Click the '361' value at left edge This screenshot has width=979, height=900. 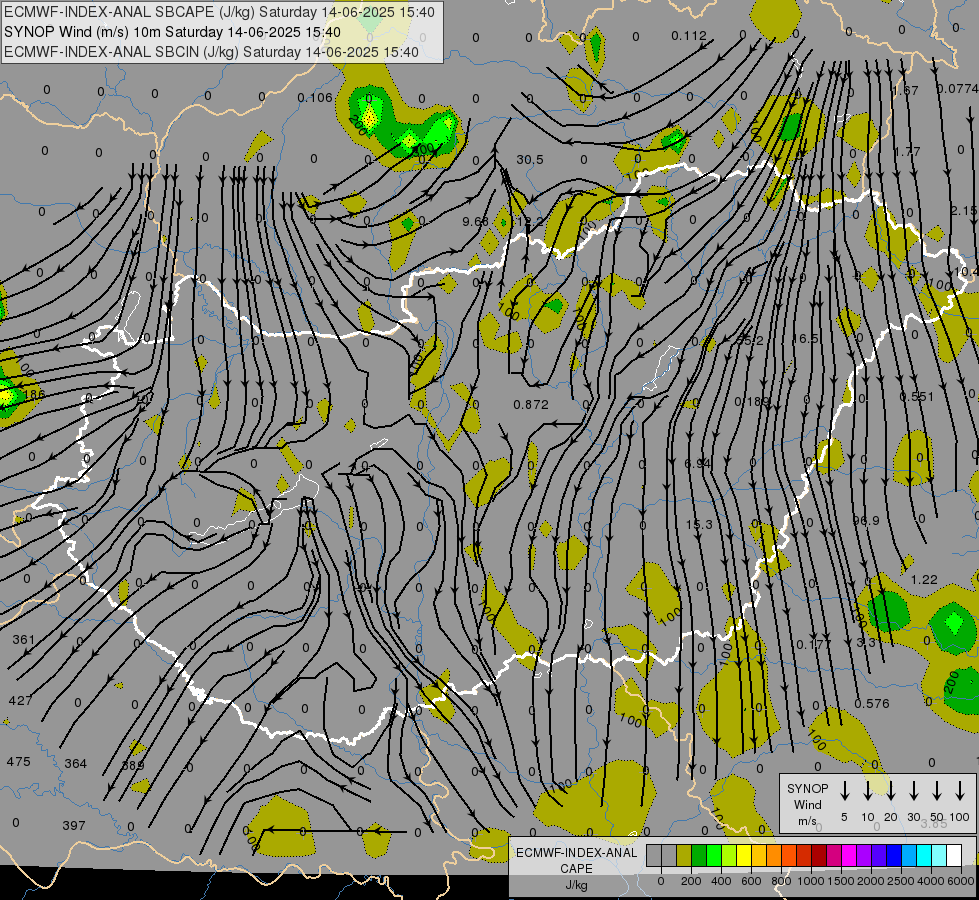coord(24,640)
